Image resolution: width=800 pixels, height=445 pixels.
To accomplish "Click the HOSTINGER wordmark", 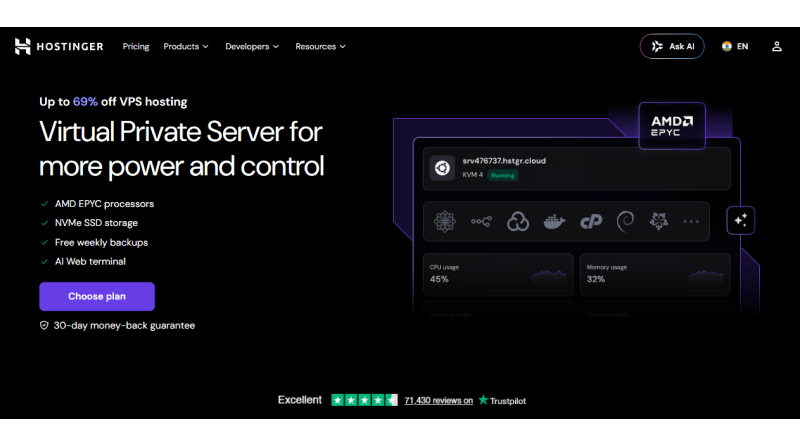I will click(70, 46).
